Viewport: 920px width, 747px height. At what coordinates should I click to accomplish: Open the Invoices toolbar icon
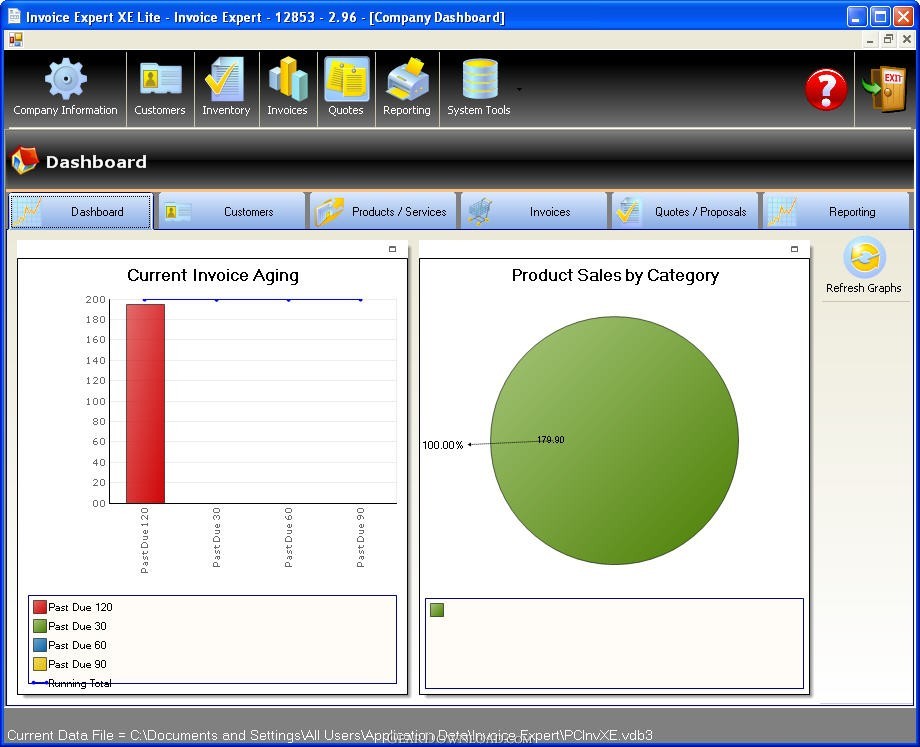(x=288, y=87)
